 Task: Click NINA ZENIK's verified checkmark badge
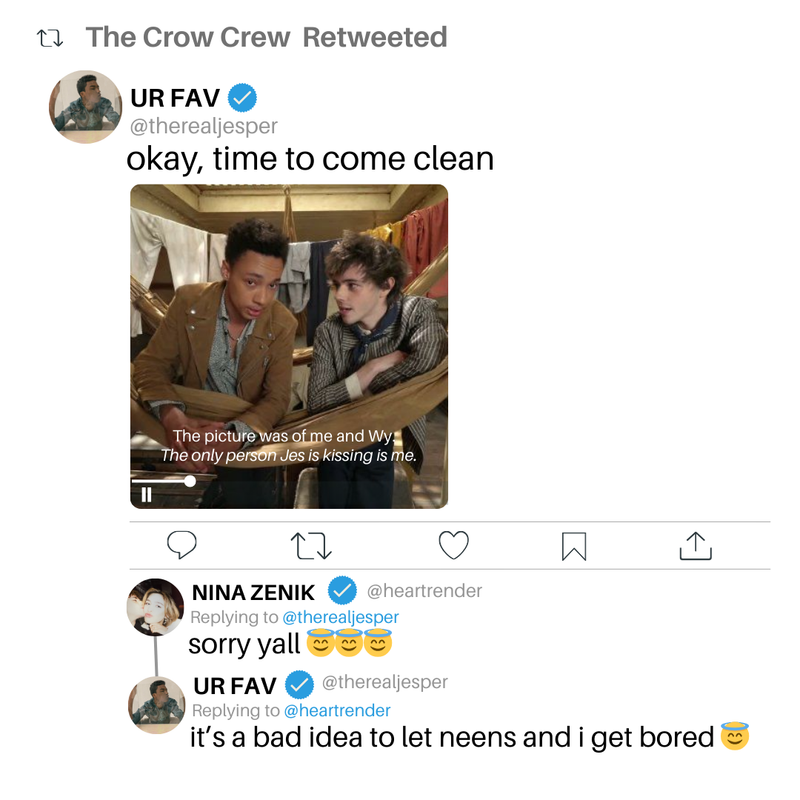[x=342, y=591]
